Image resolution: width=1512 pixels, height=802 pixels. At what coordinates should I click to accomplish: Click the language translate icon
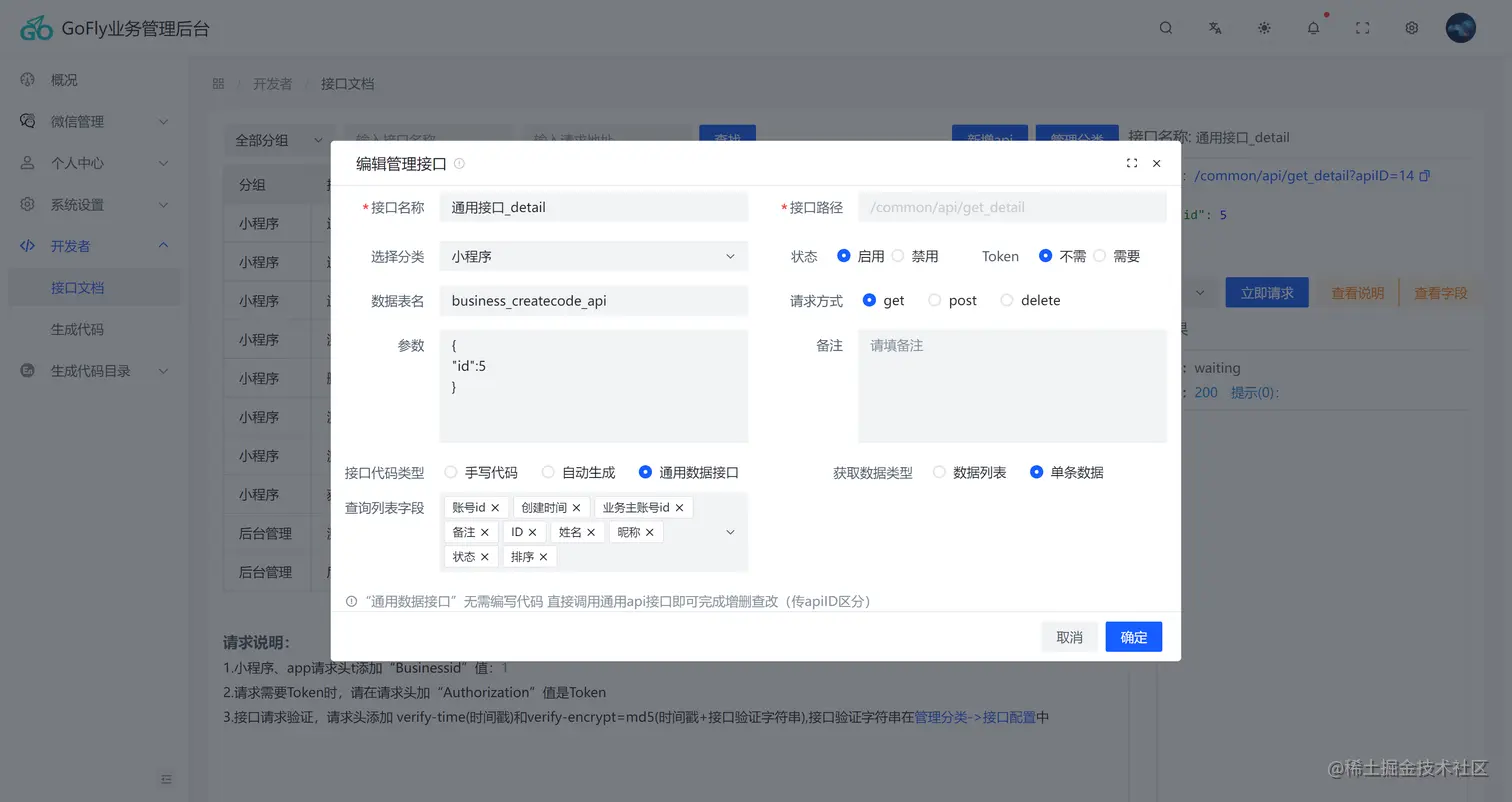tap(1215, 28)
